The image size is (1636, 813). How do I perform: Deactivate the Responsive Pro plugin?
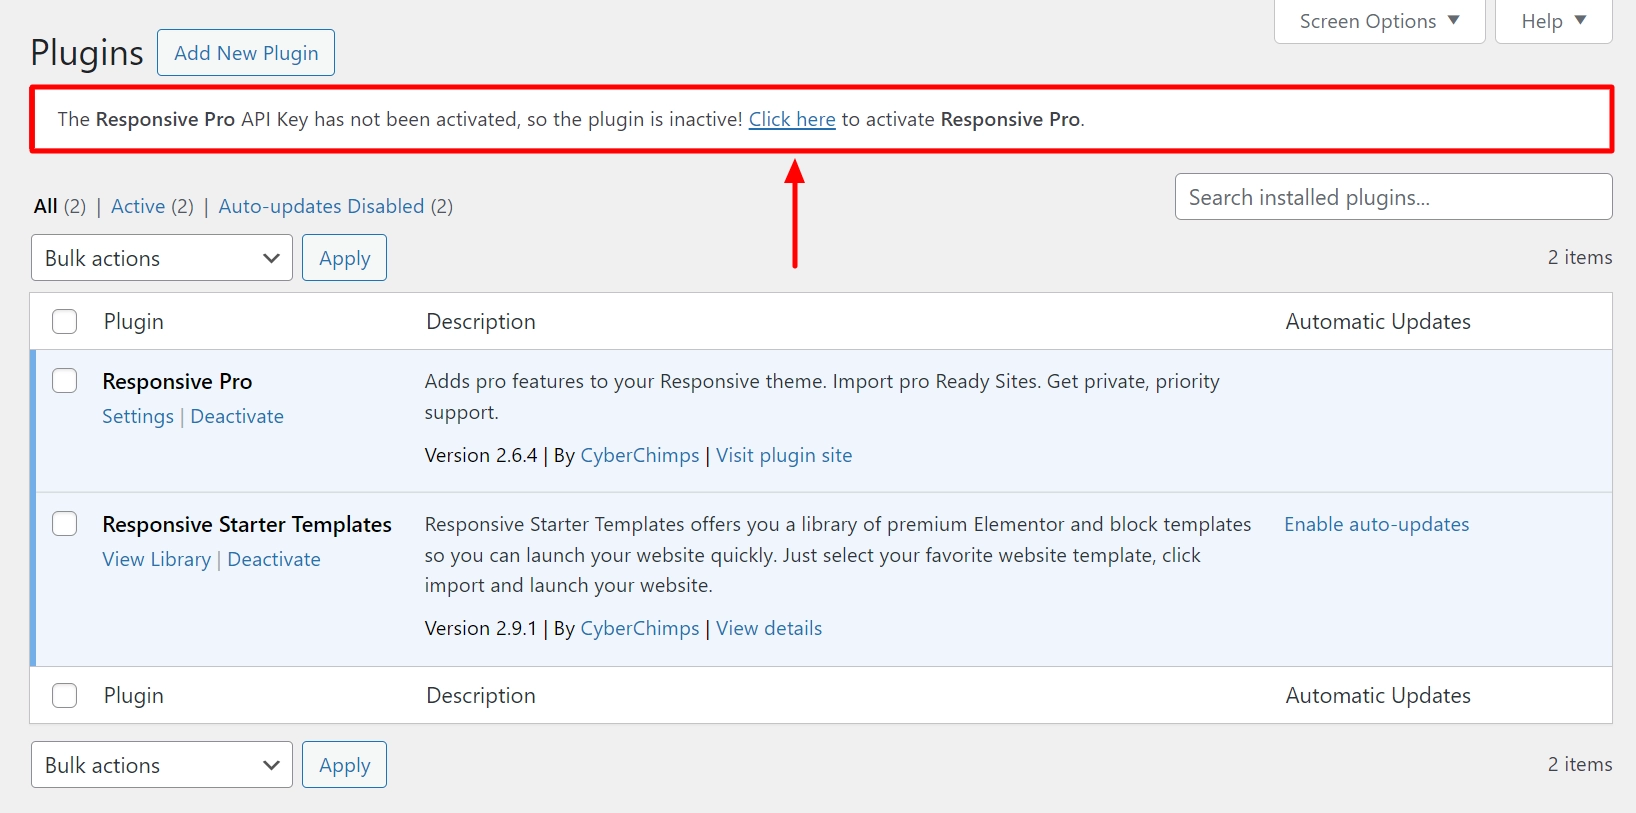[237, 416]
